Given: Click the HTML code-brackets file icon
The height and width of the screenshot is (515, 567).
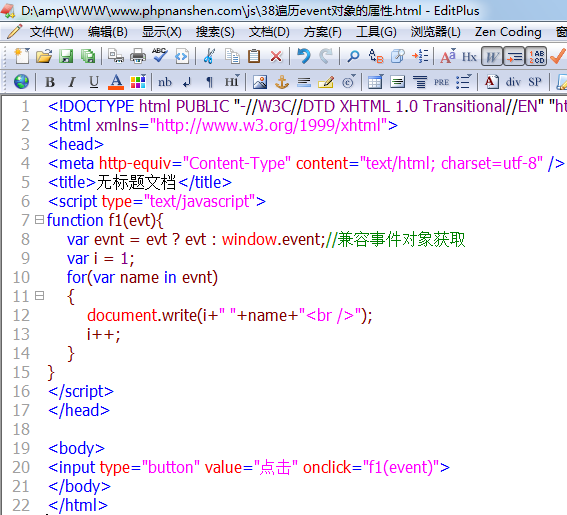Looking at the screenshot, I should click(182, 56).
